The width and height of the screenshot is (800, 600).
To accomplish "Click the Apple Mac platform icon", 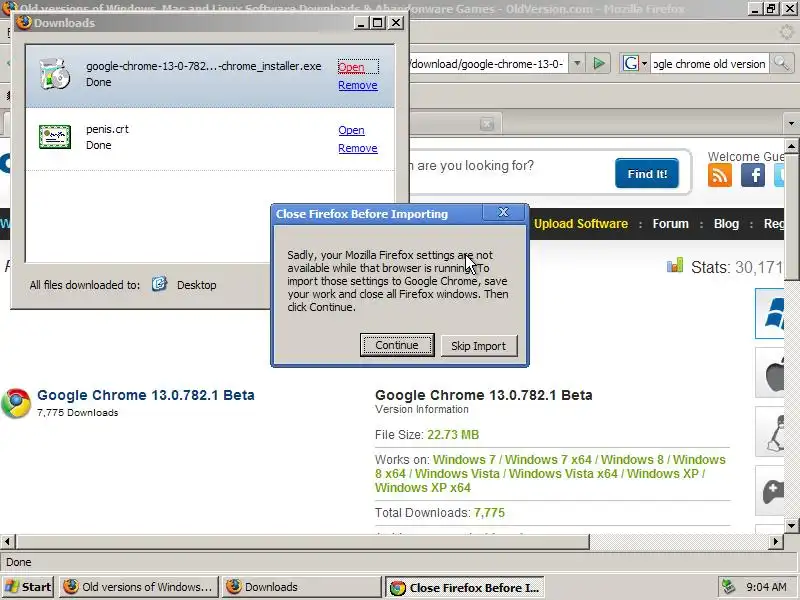I will click(770, 372).
